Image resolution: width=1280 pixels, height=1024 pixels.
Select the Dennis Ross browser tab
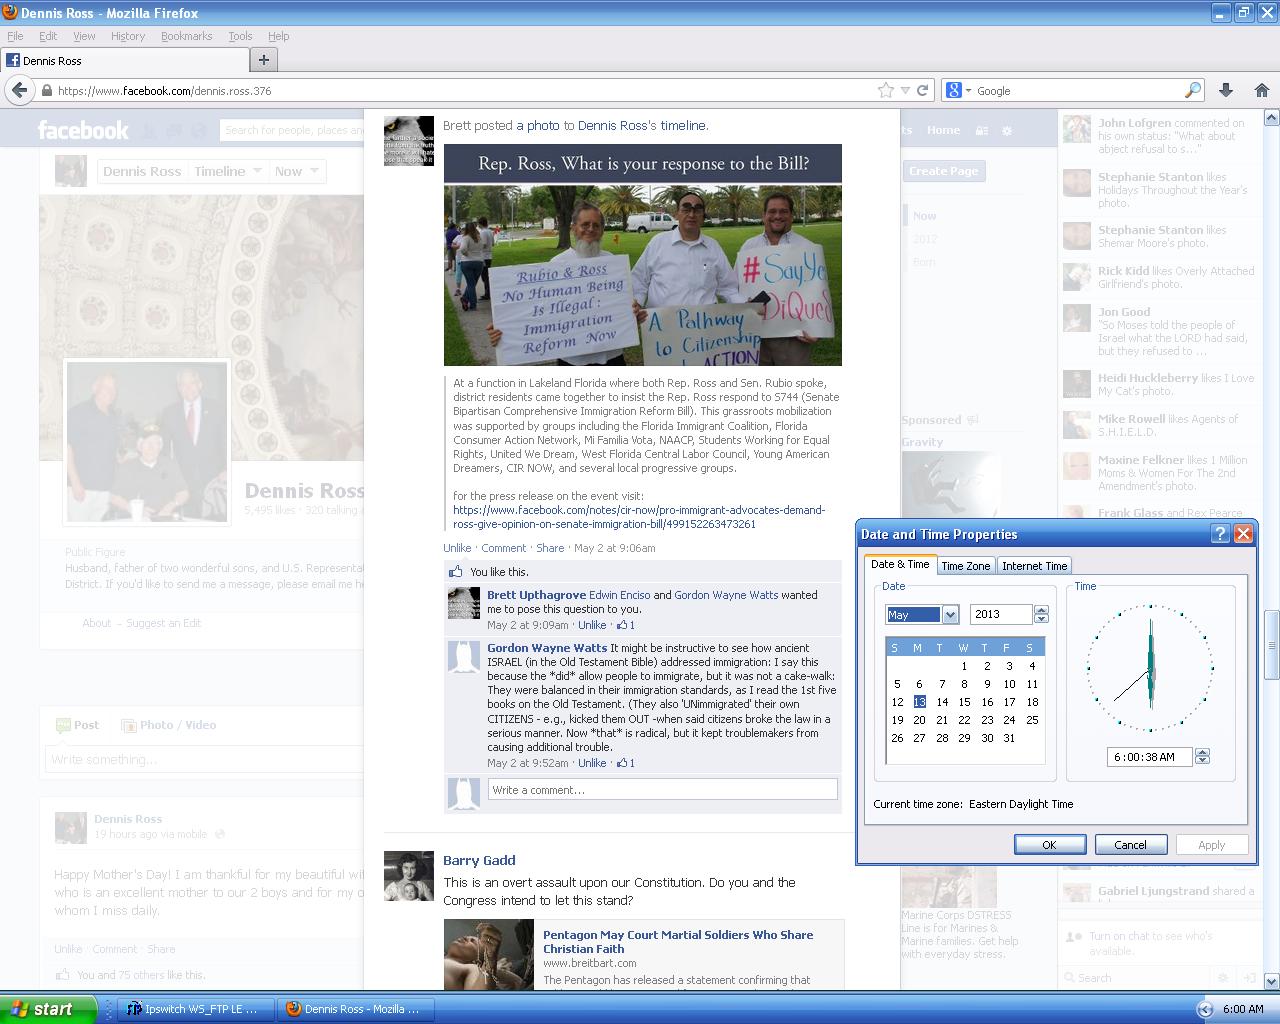[x=124, y=60]
